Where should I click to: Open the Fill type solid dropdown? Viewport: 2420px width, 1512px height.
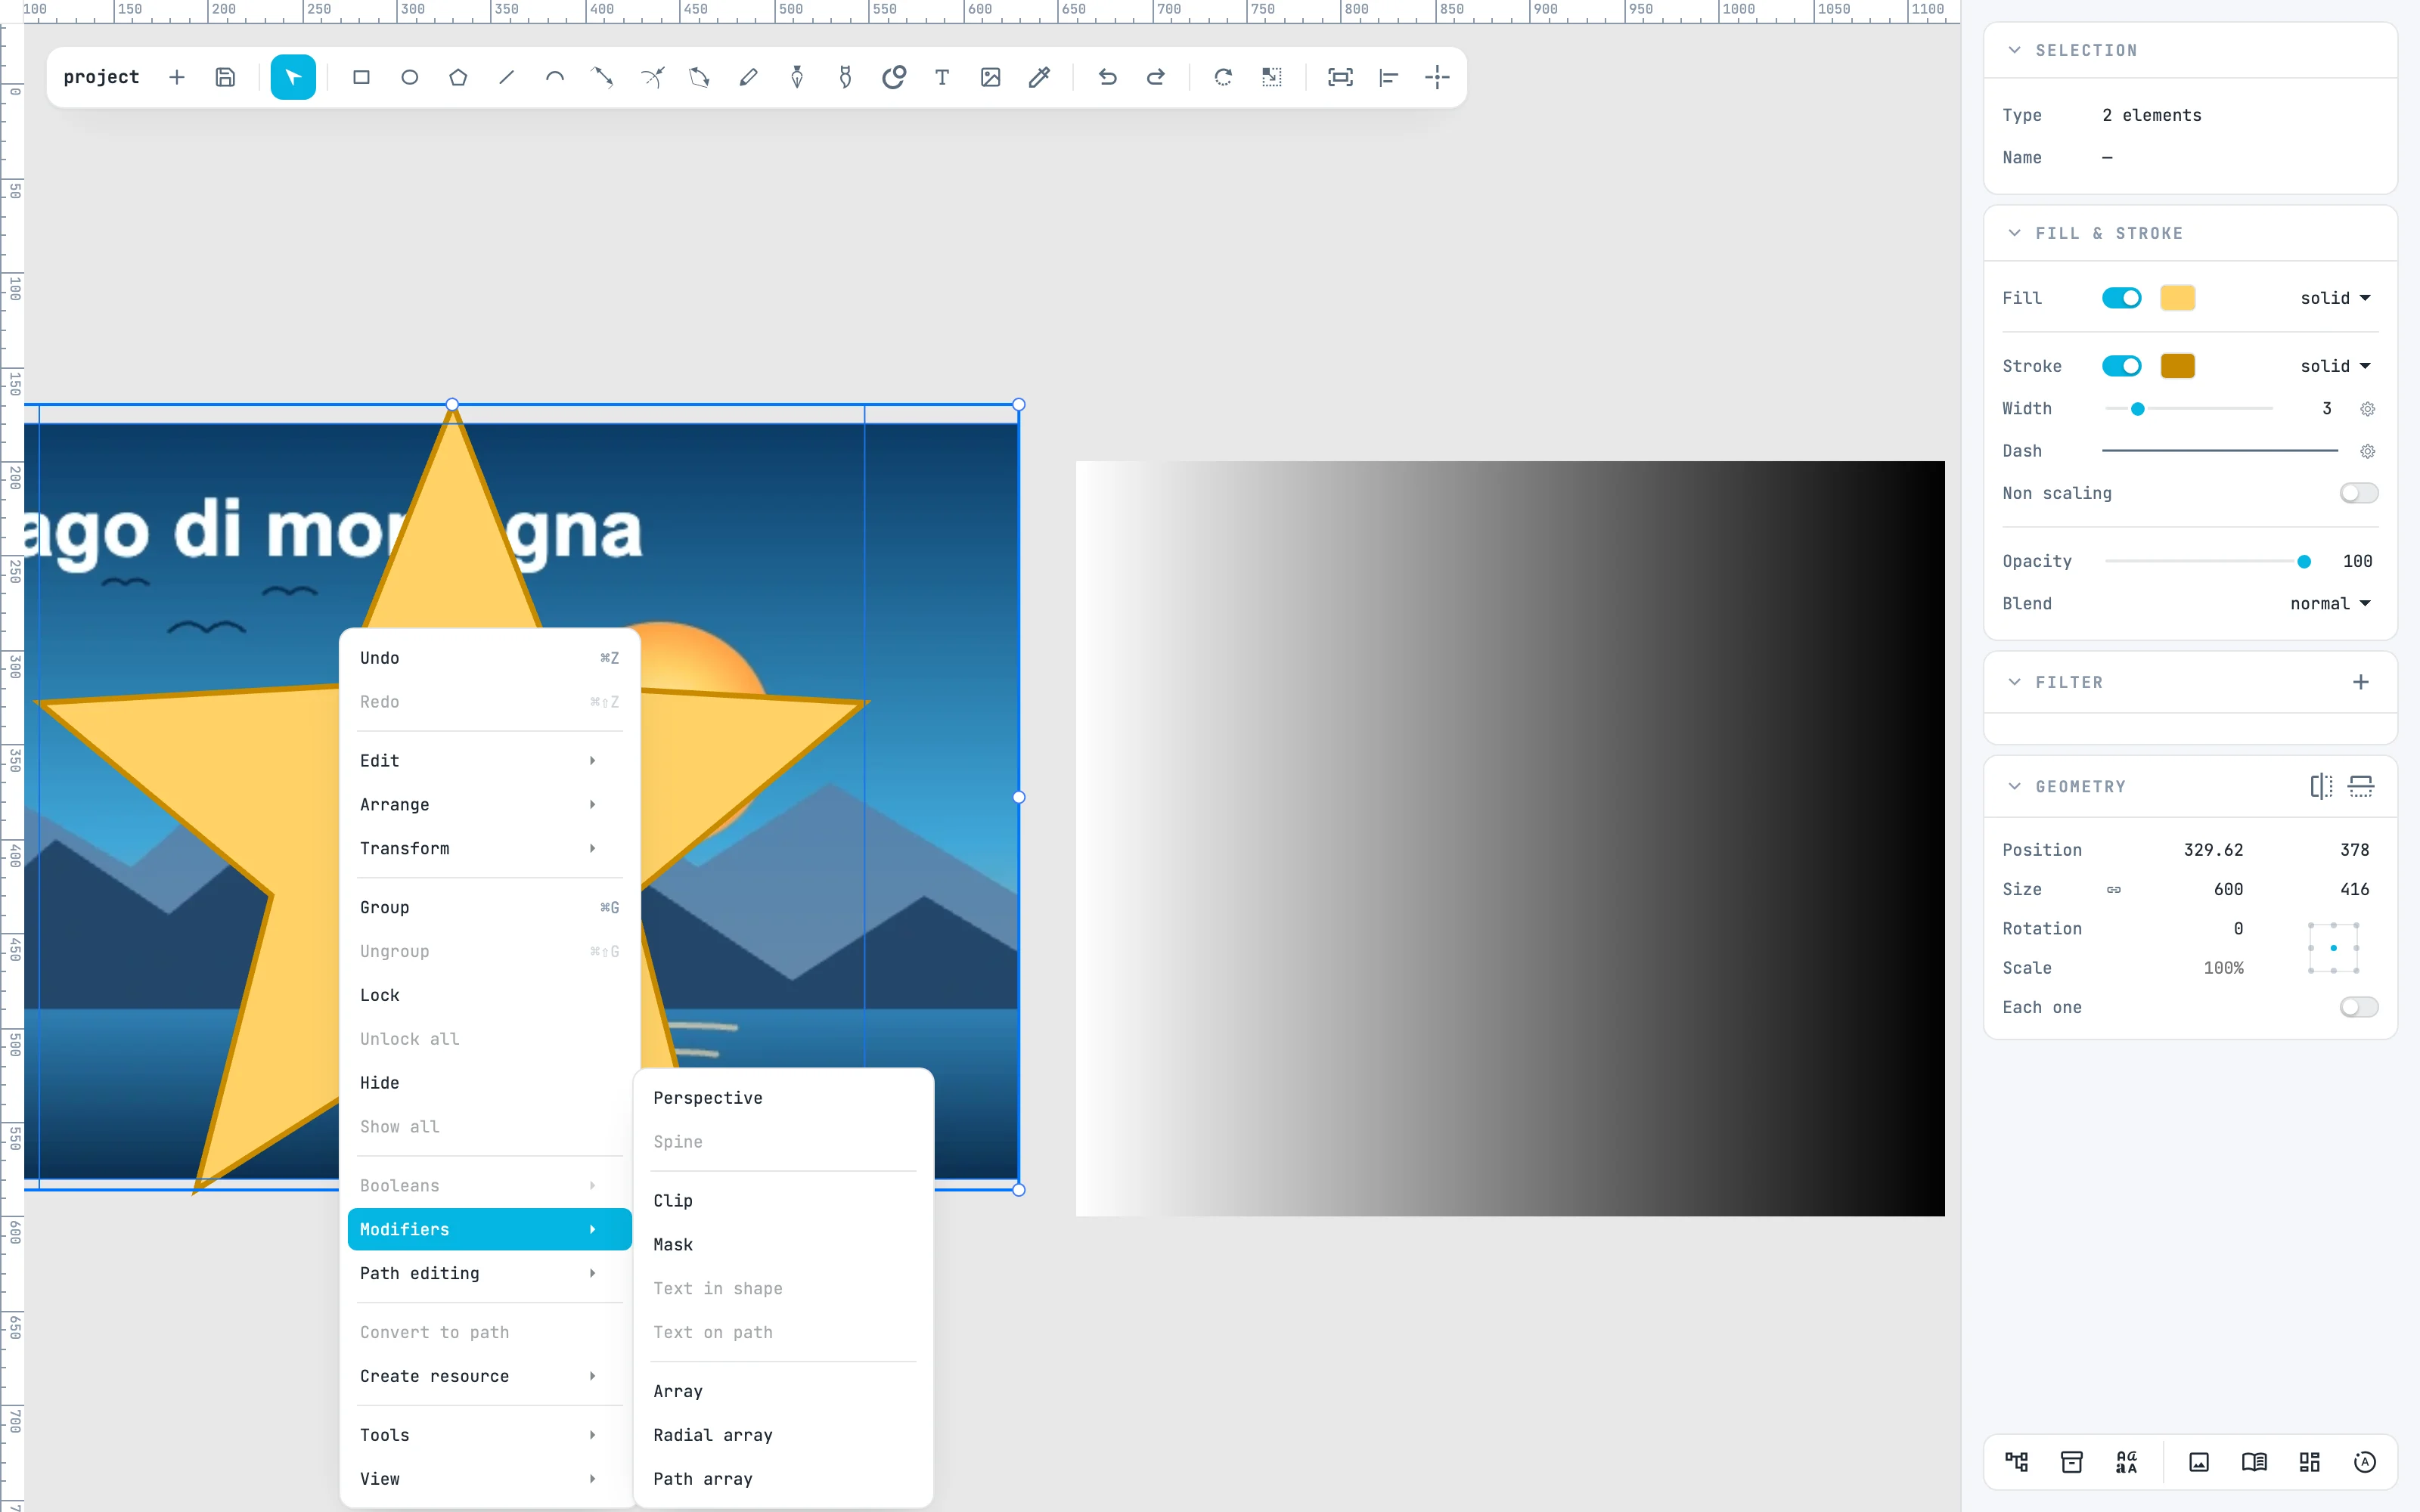pos(2335,298)
